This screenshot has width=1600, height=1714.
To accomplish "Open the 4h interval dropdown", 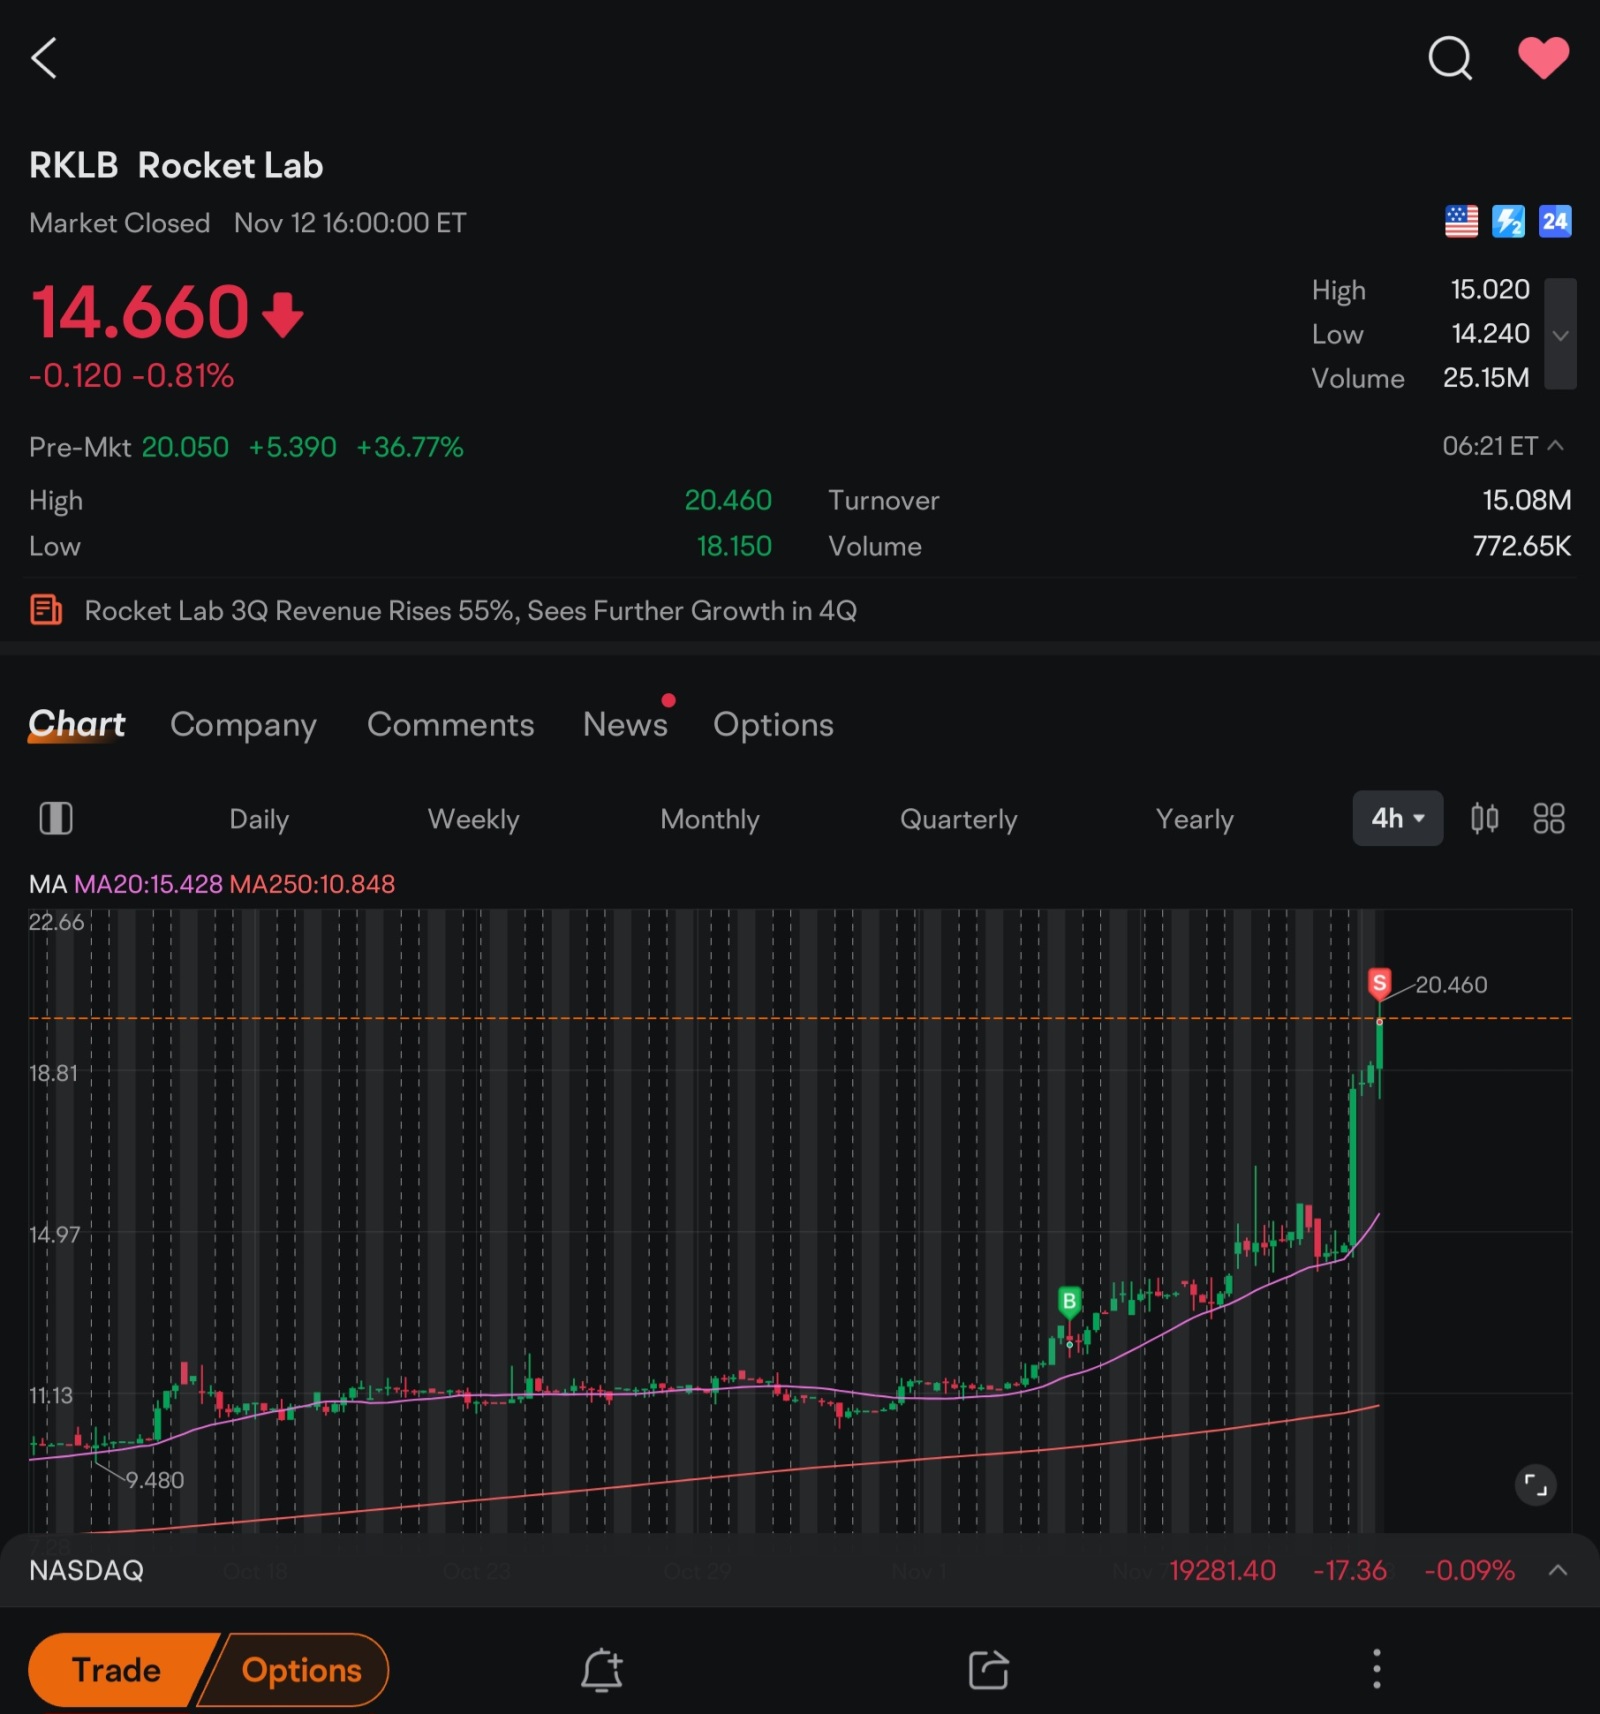I will click(x=1397, y=818).
